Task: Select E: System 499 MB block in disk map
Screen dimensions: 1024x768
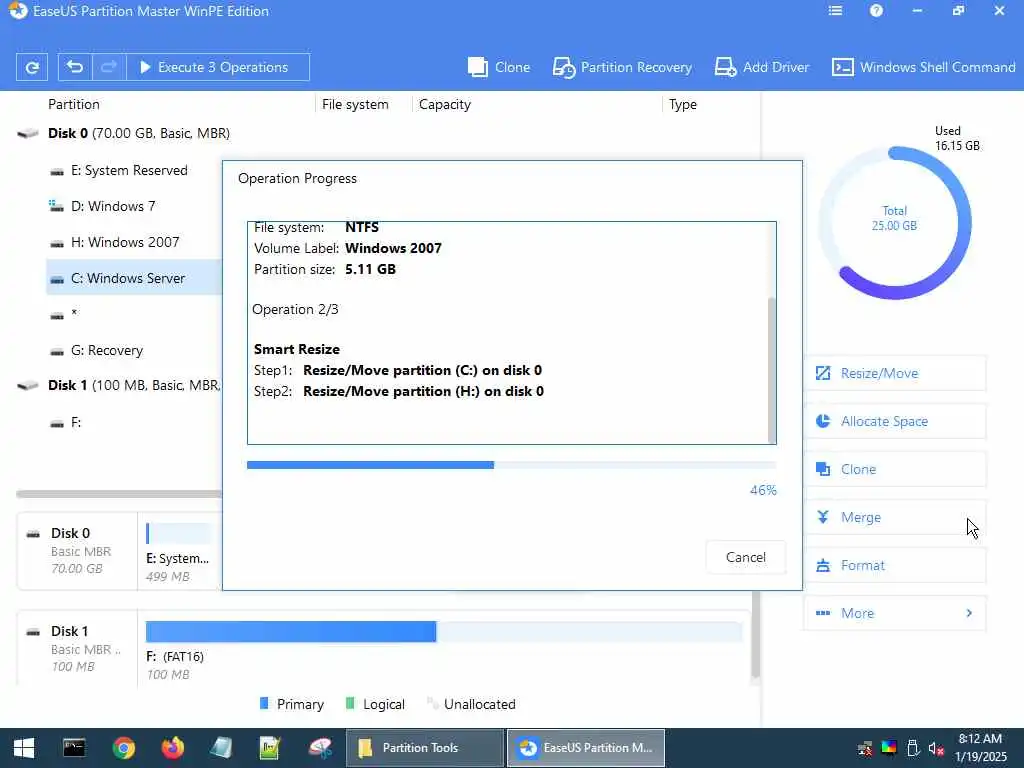Action: 180,551
